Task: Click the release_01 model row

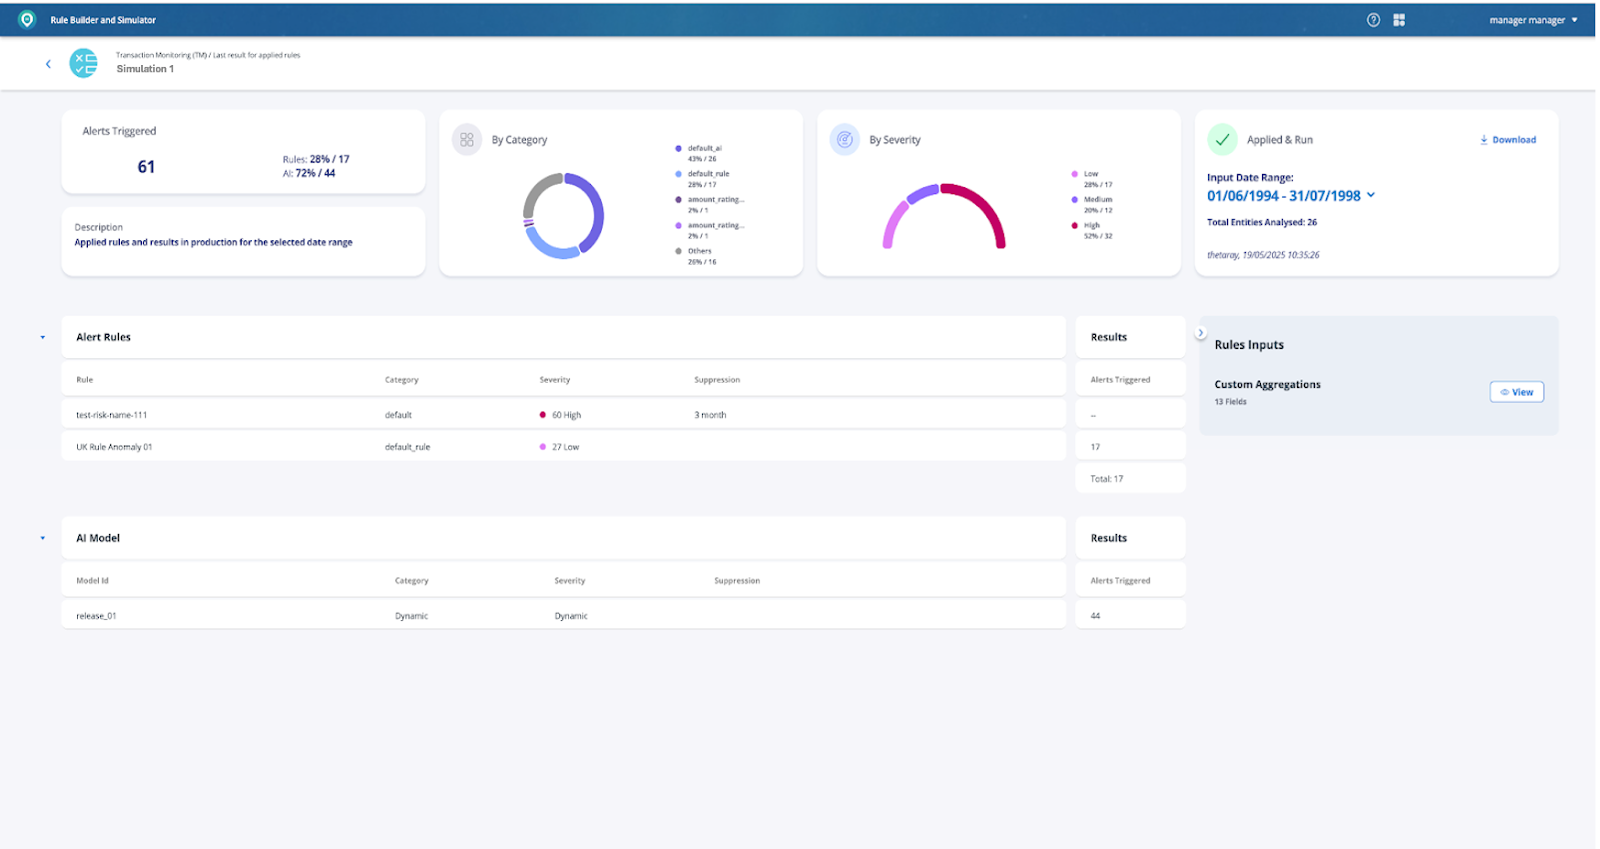Action: click(x=96, y=616)
